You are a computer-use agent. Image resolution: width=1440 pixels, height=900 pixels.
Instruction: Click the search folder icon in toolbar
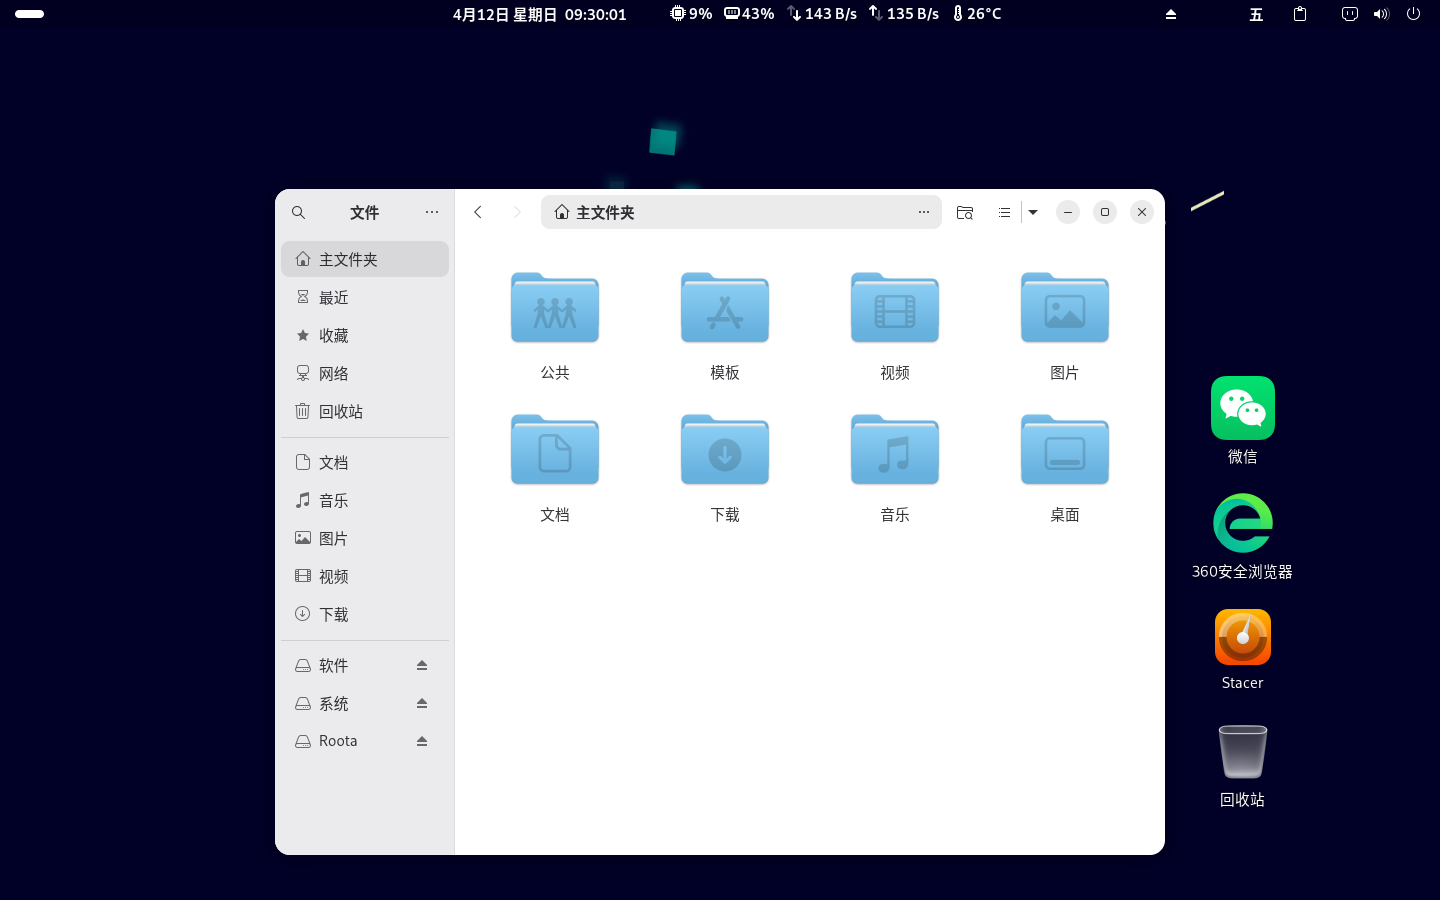click(965, 212)
